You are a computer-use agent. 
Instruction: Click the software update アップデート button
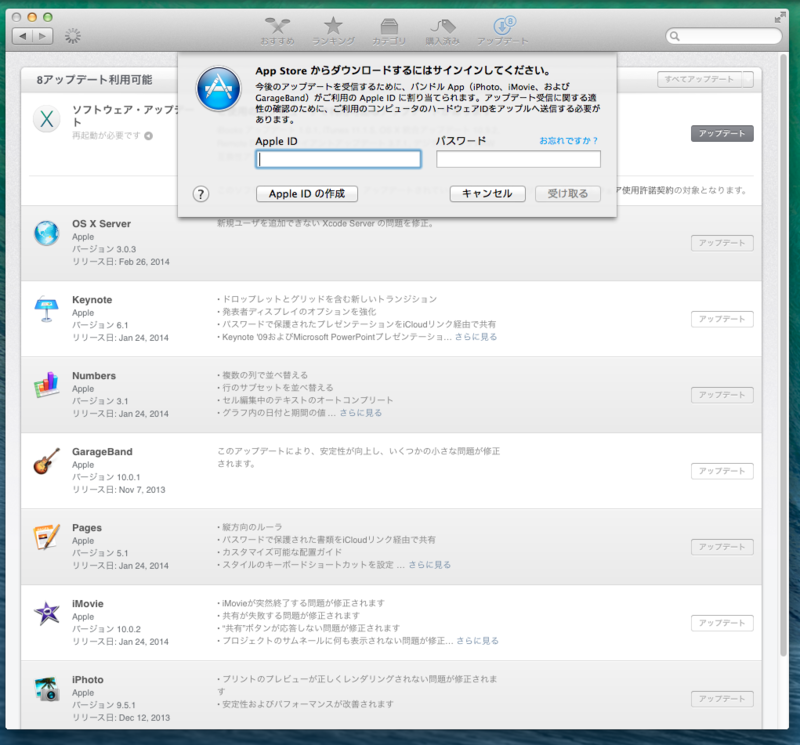(x=722, y=134)
